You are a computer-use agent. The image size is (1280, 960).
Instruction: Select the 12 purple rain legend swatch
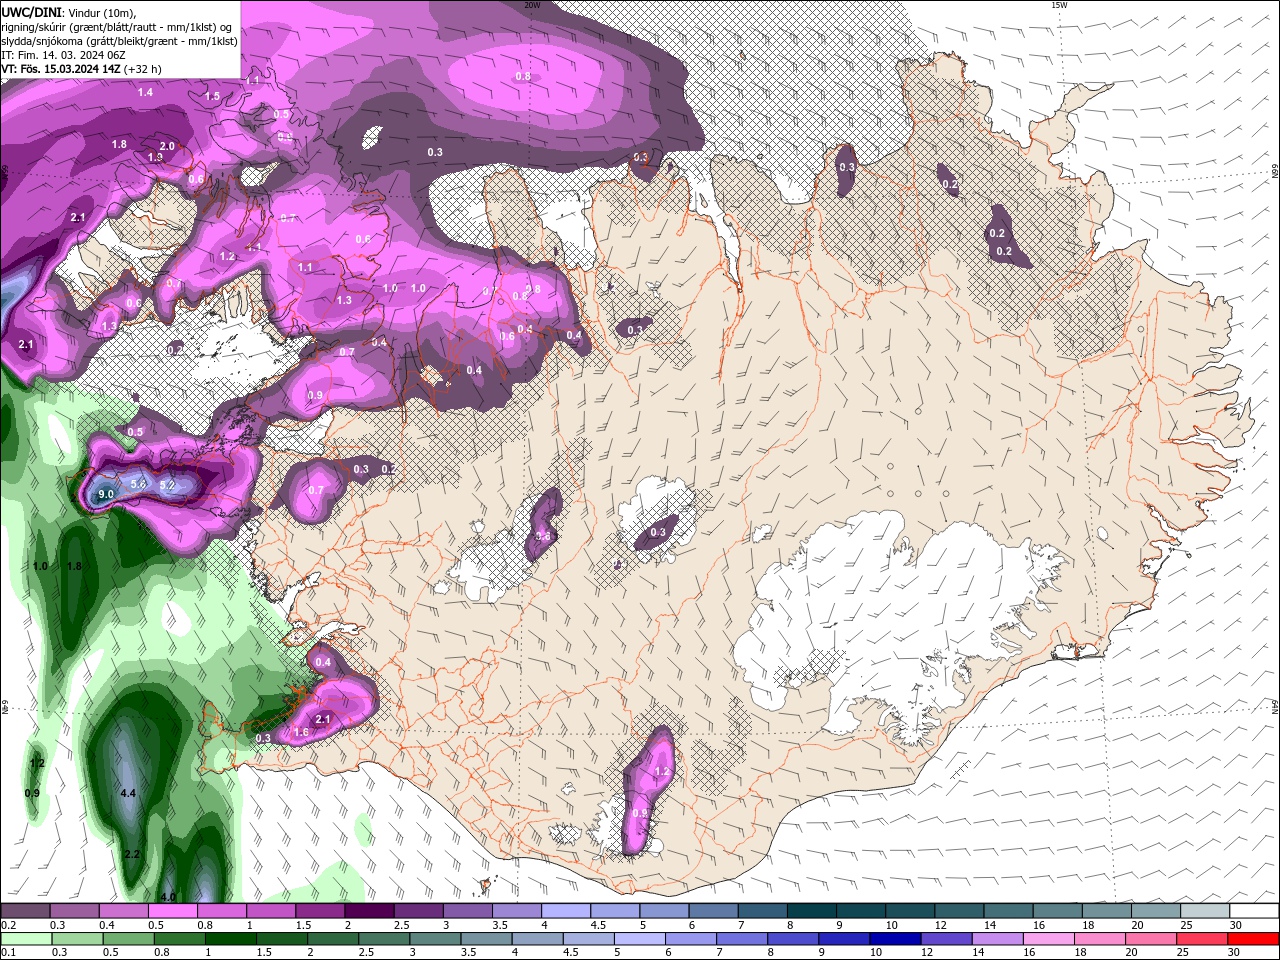click(x=946, y=939)
